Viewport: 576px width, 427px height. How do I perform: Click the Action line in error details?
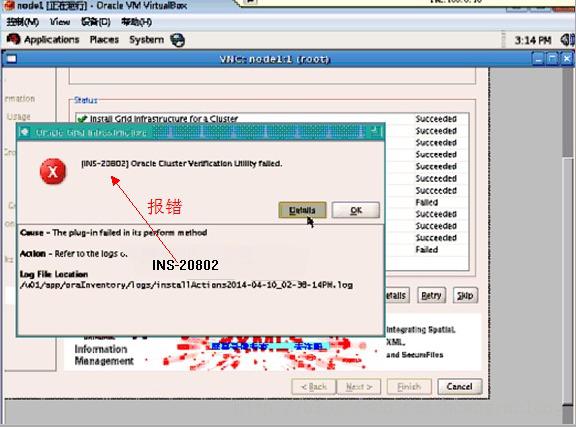tap(73, 254)
